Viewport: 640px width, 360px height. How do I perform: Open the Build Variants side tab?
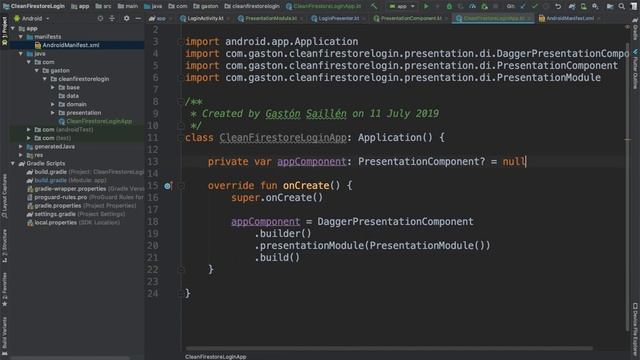click(x=4, y=336)
